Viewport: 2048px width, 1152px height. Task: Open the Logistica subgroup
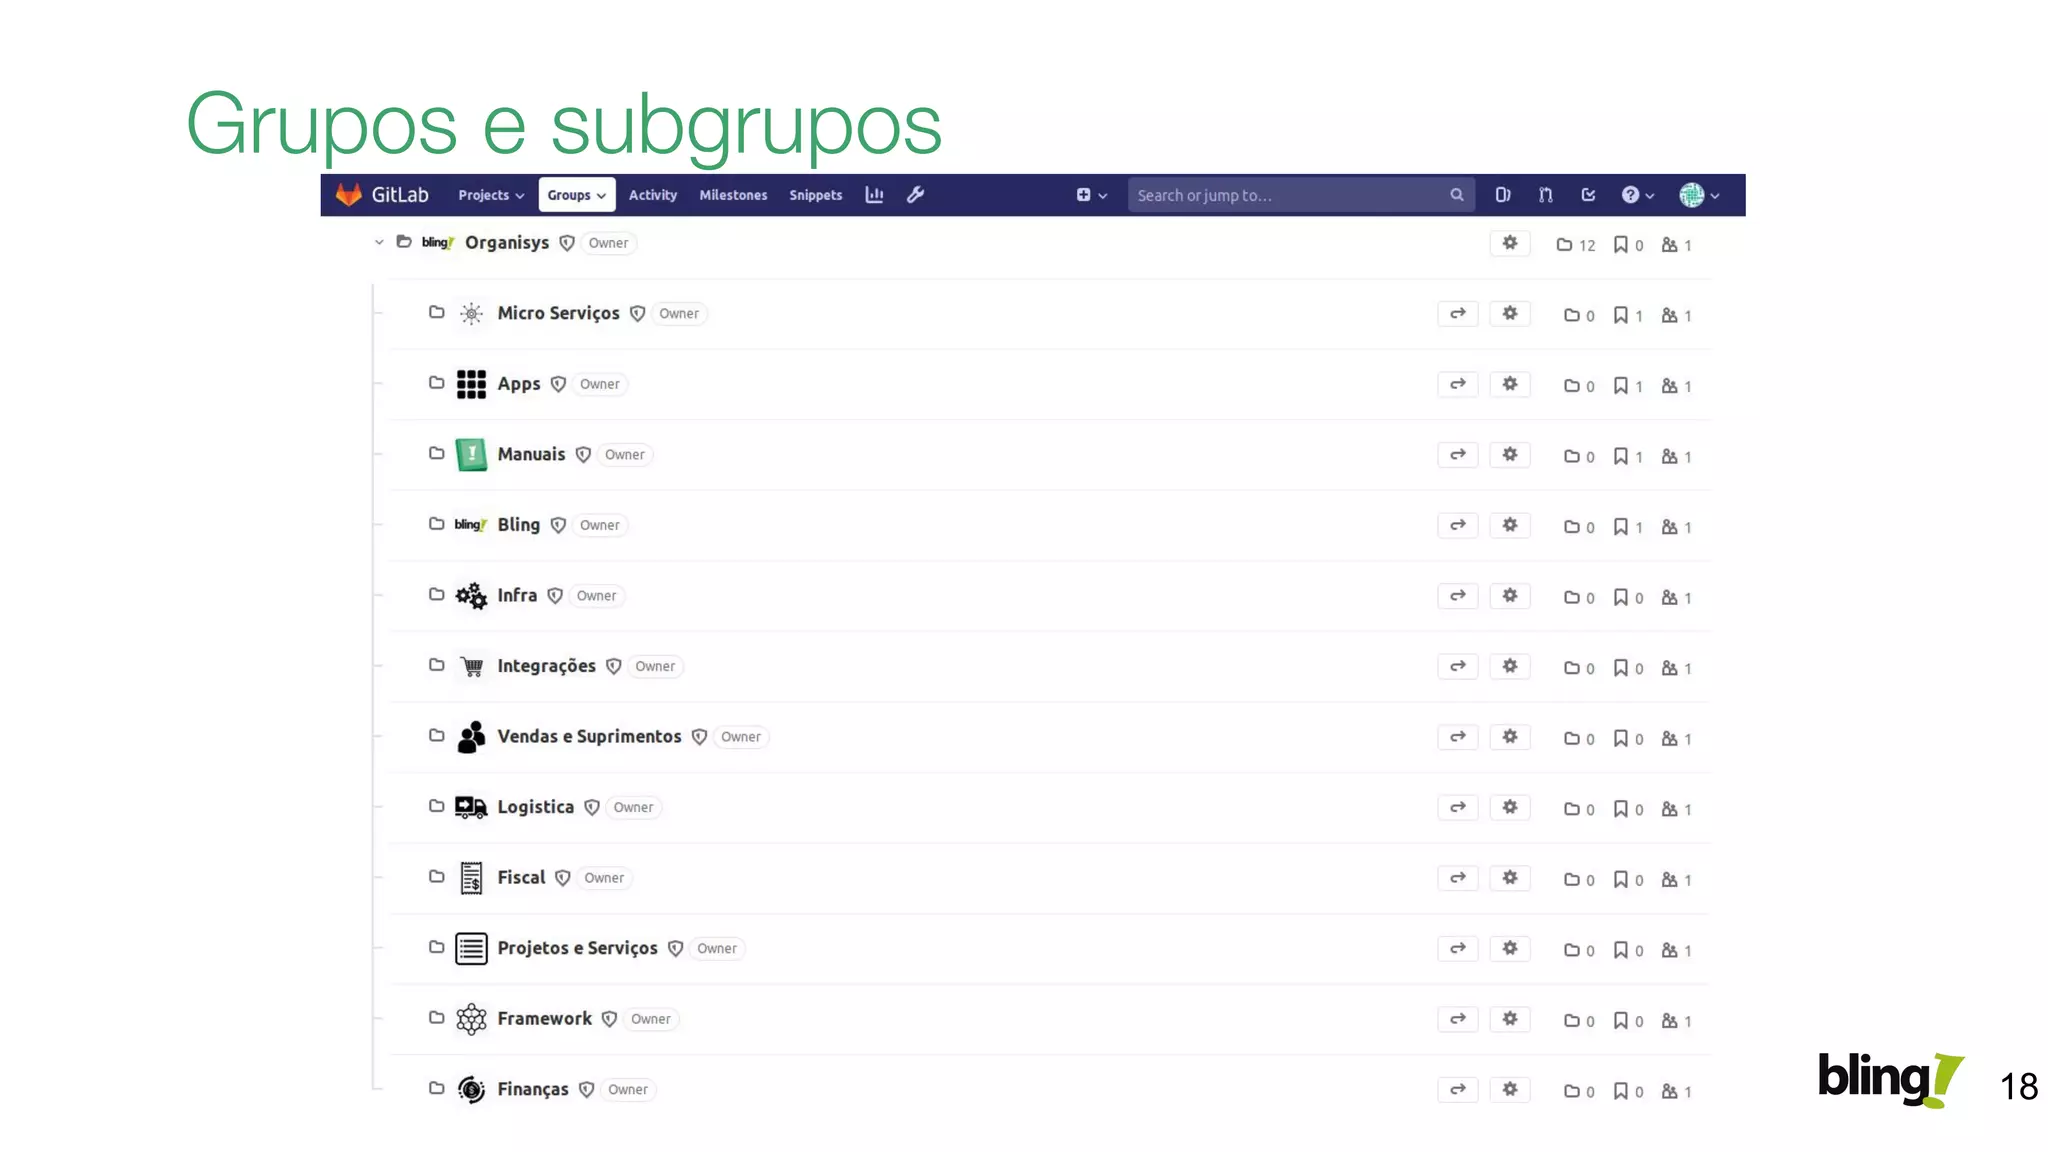[535, 807]
